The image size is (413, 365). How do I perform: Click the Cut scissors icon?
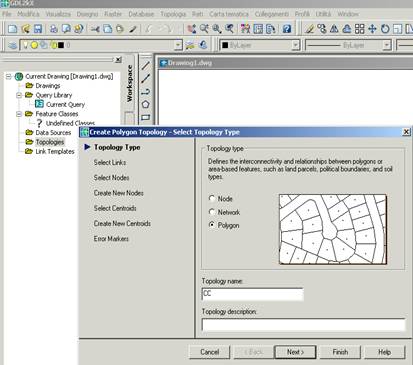click(95, 29)
